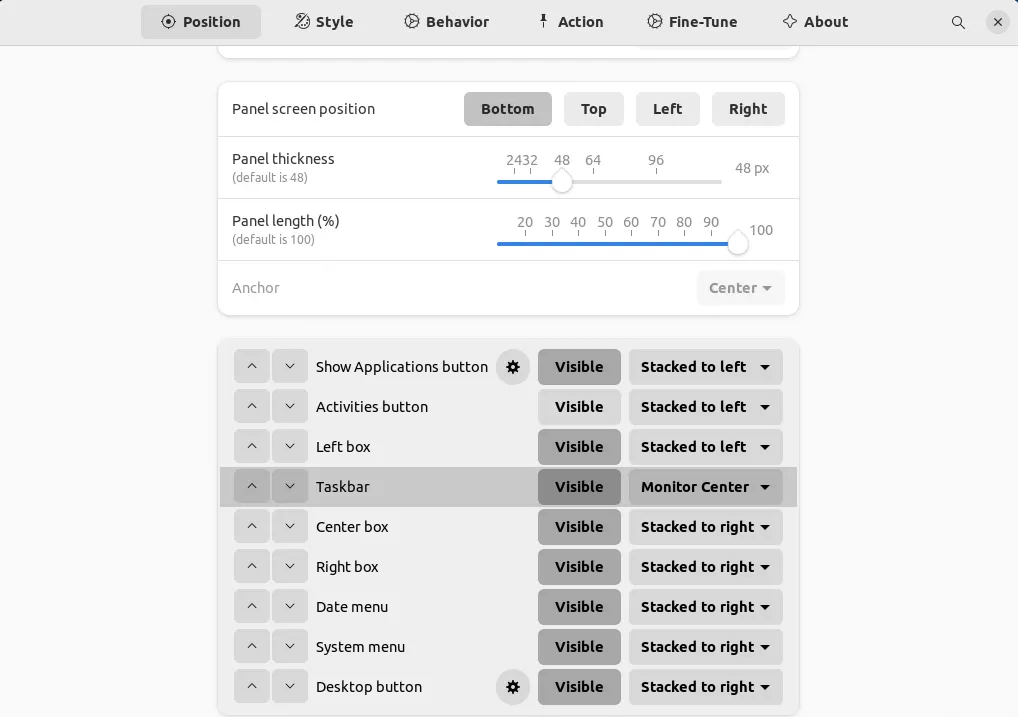Set panel screen position to Right
This screenshot has height=717, width=1018.
pyautogui.click(x=748, y=109)
